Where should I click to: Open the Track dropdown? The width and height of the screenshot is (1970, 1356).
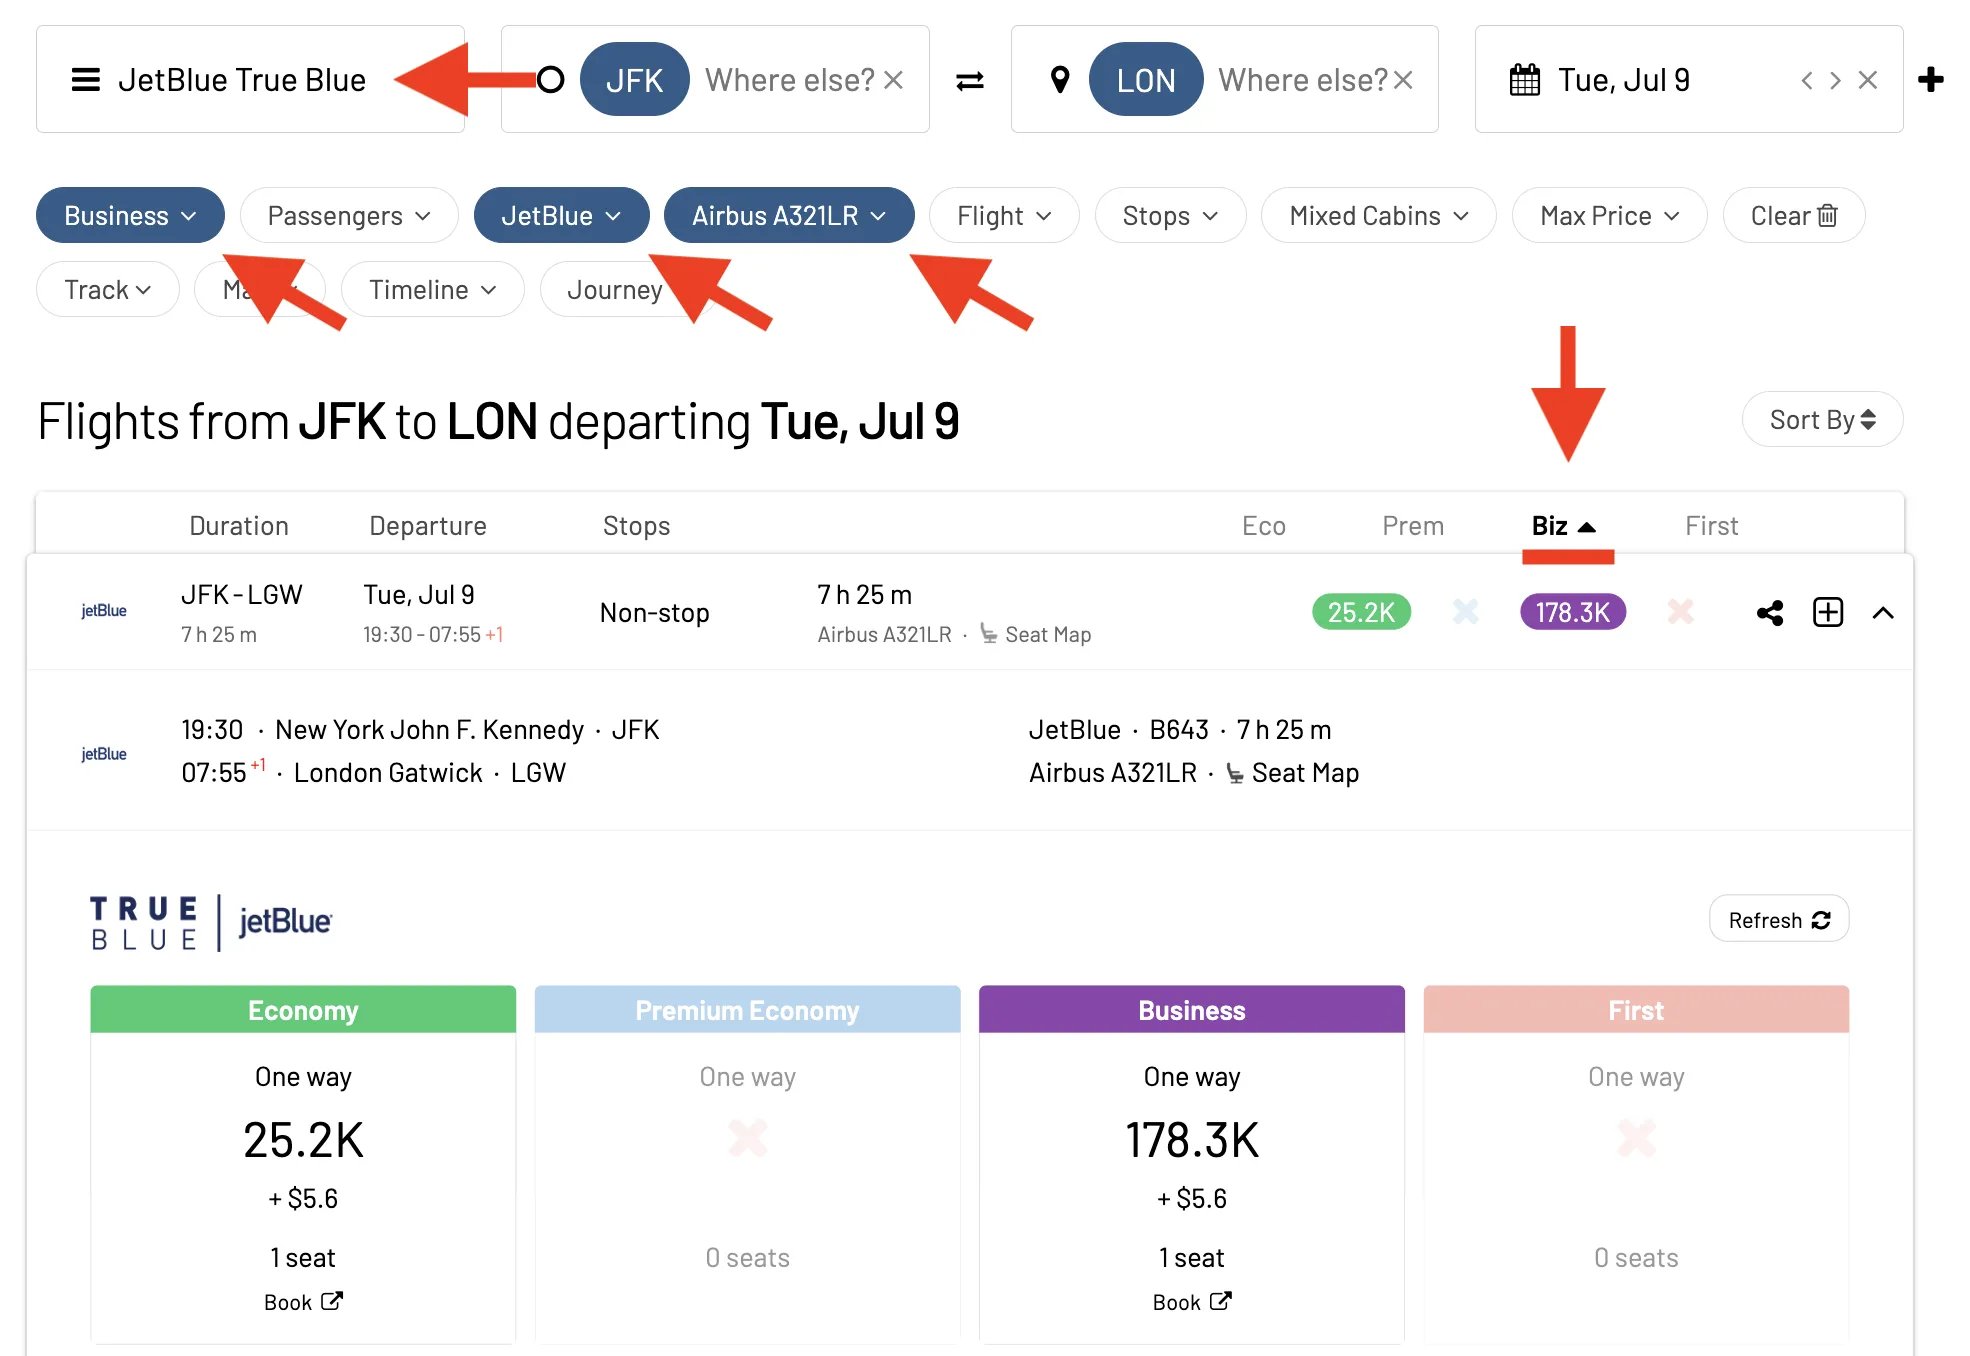point(107,289)
